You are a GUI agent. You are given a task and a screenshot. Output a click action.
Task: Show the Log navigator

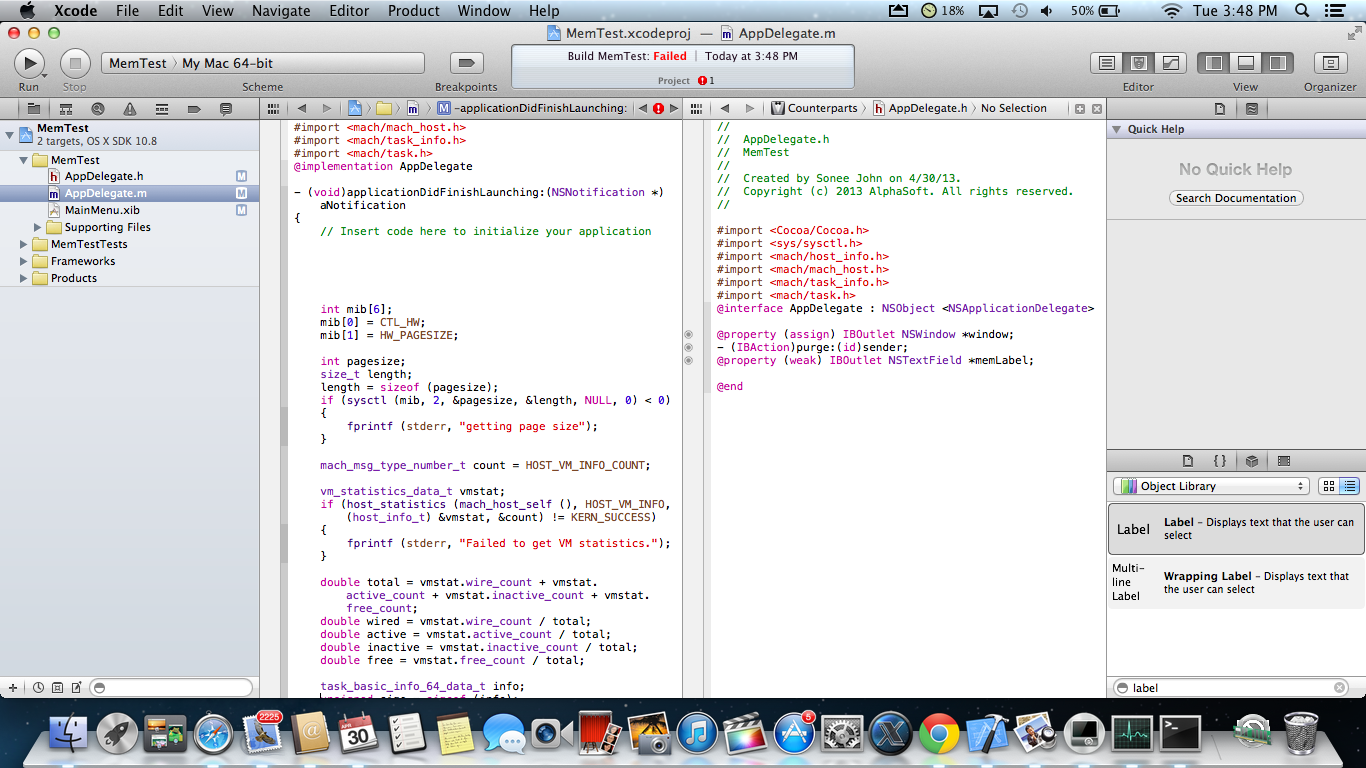click(226, 108)
